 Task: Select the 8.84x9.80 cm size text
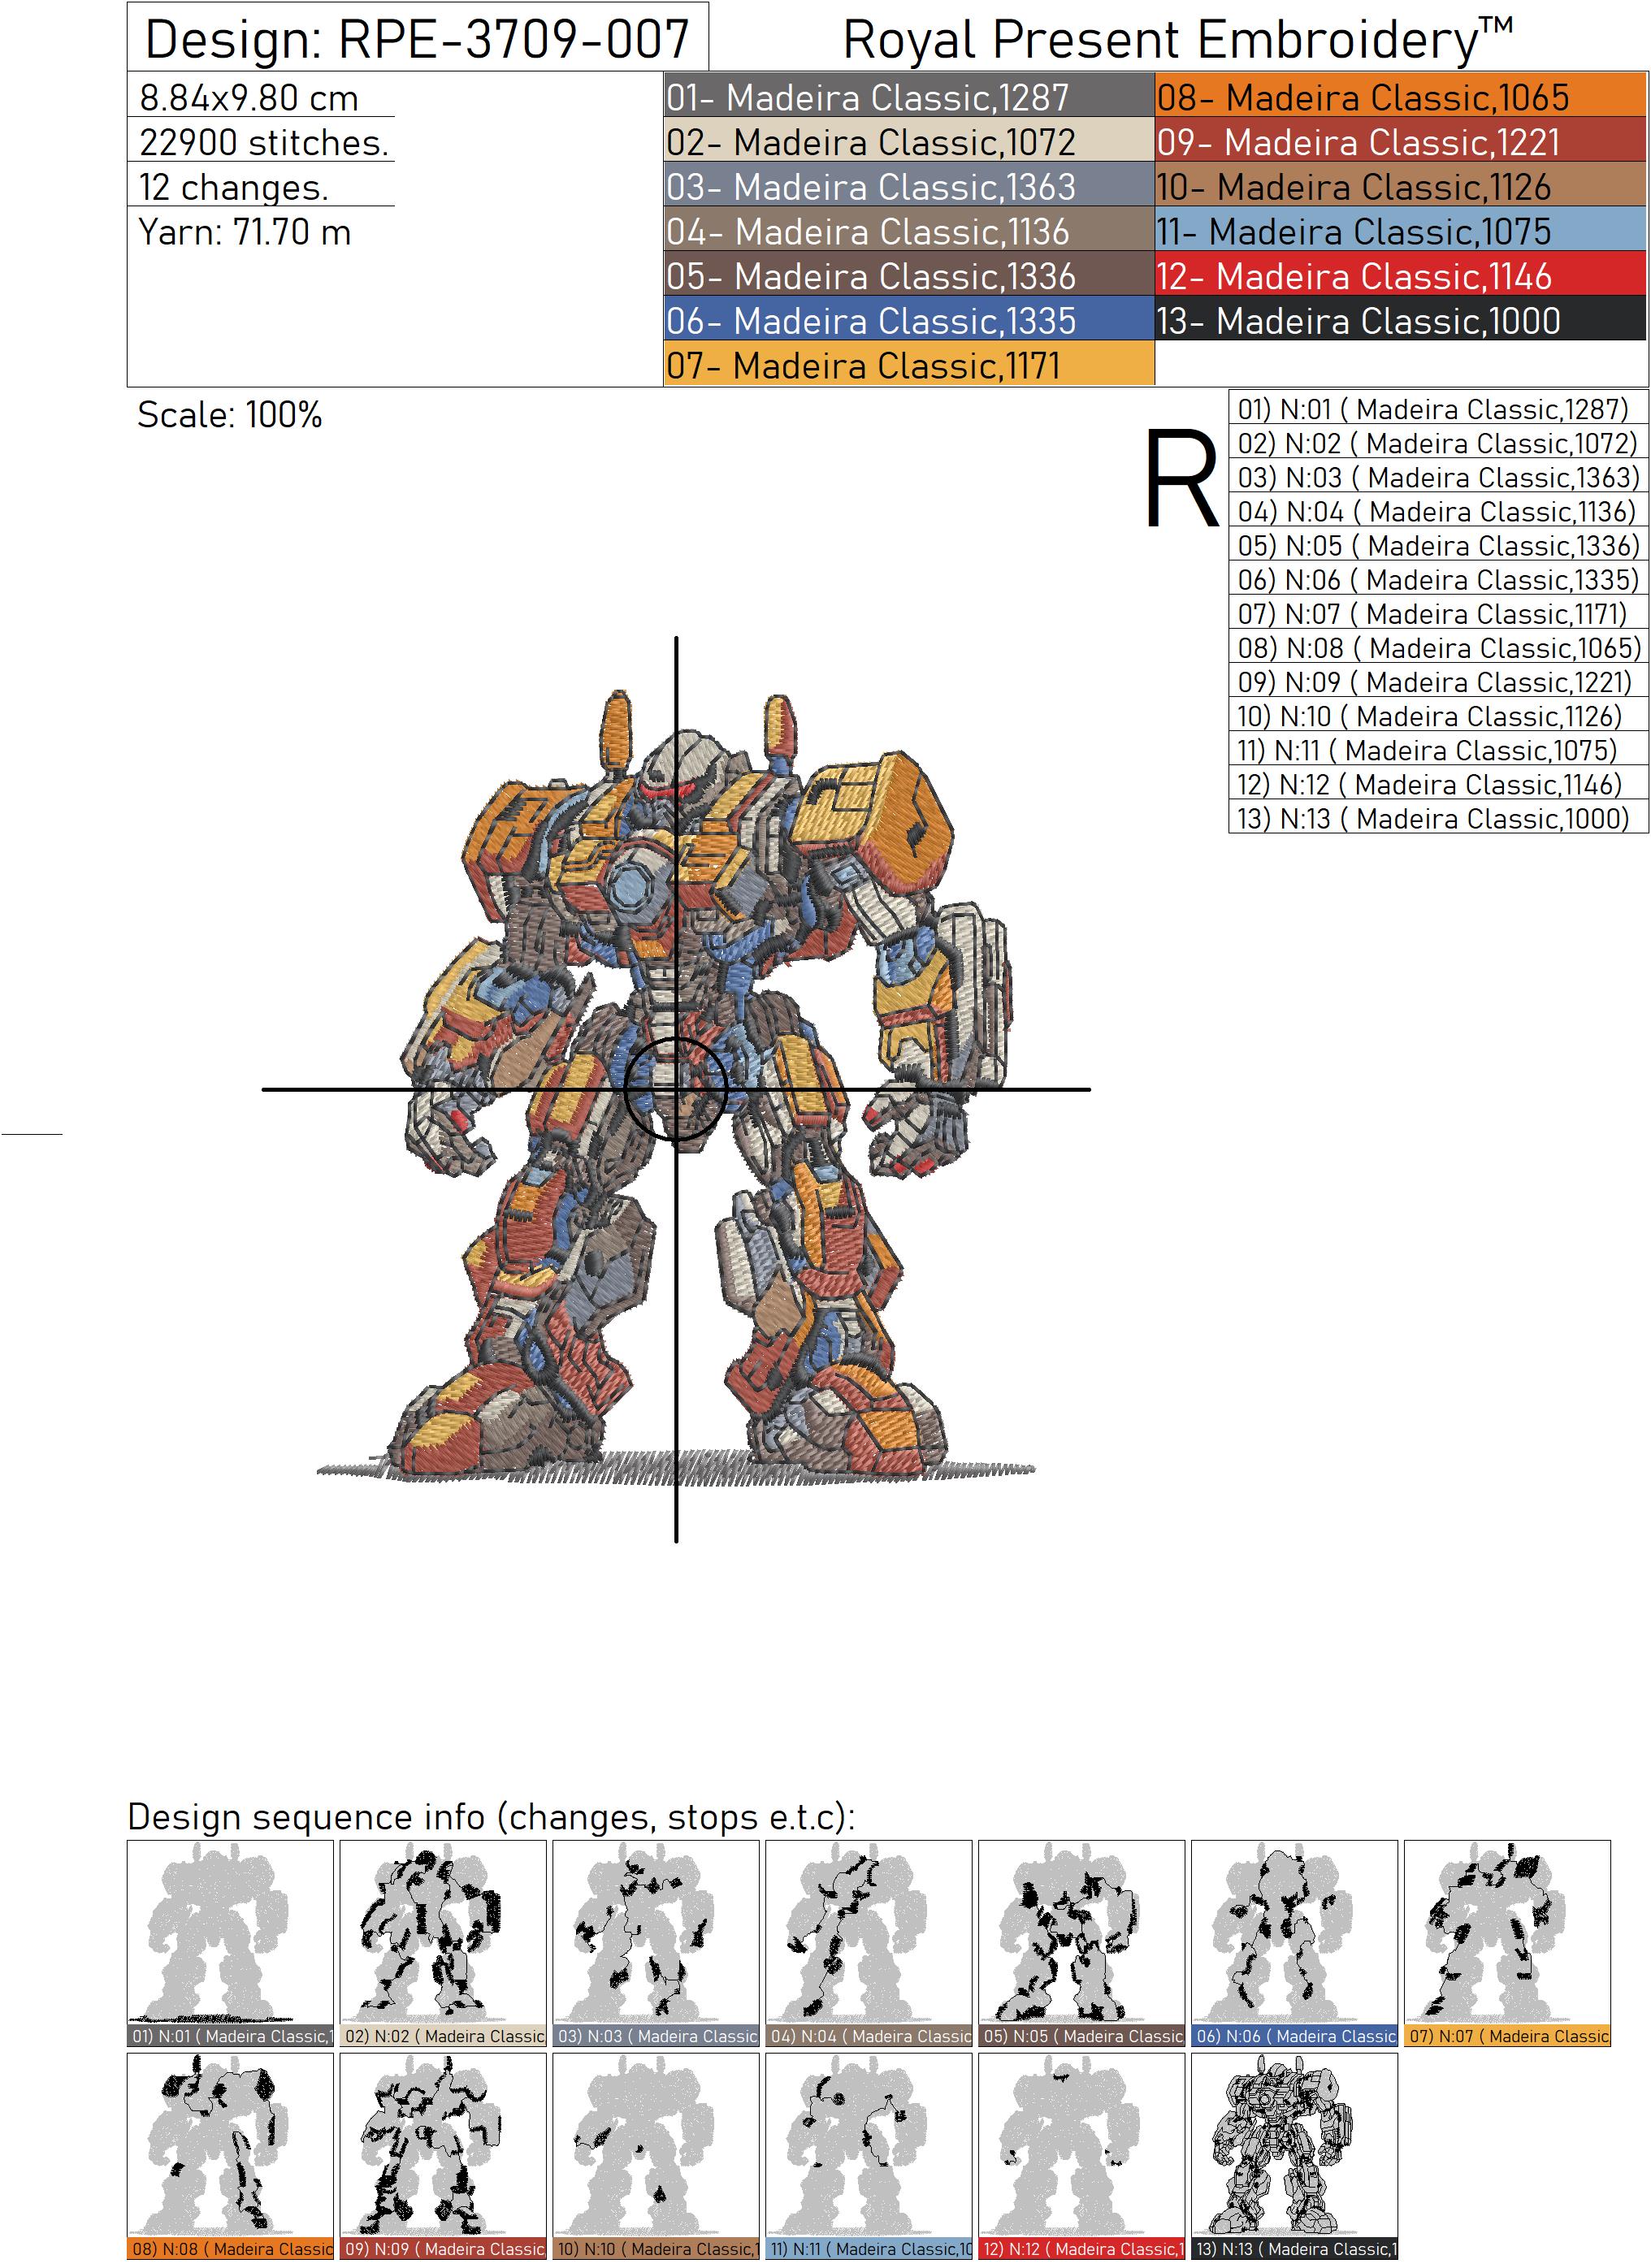coord(249,98)
